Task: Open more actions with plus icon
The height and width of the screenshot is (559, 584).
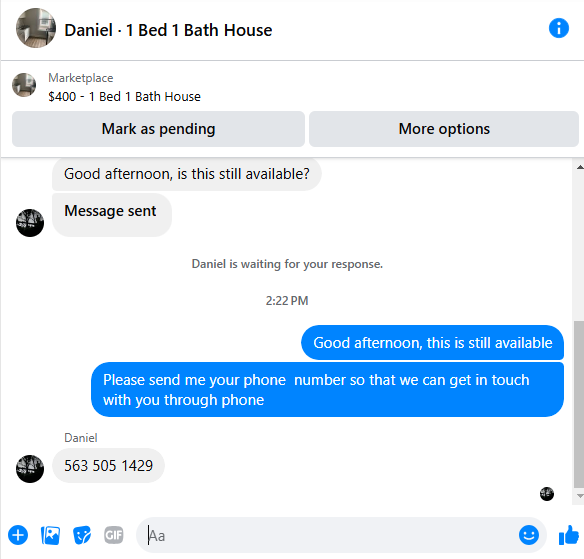Action: (18, 535)
